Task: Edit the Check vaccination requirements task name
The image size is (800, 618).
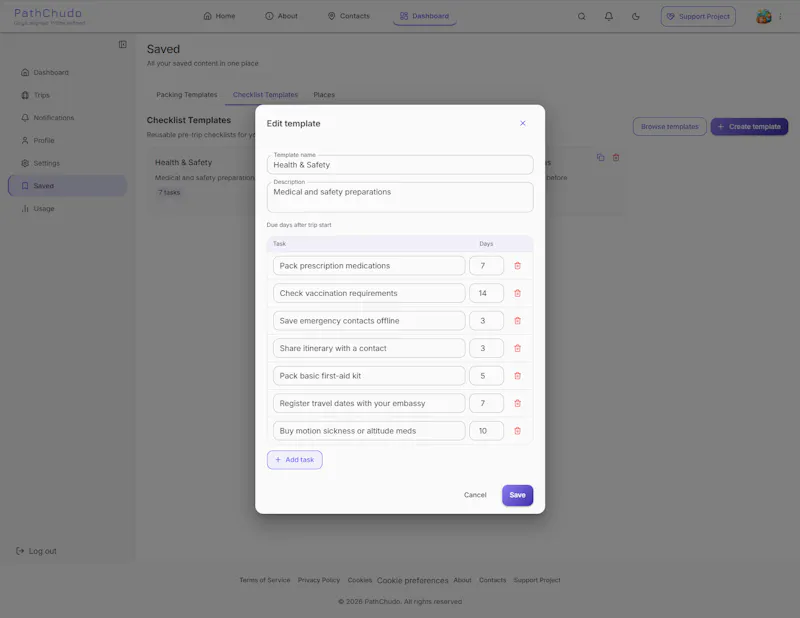Action: click(x=369, y=293)
